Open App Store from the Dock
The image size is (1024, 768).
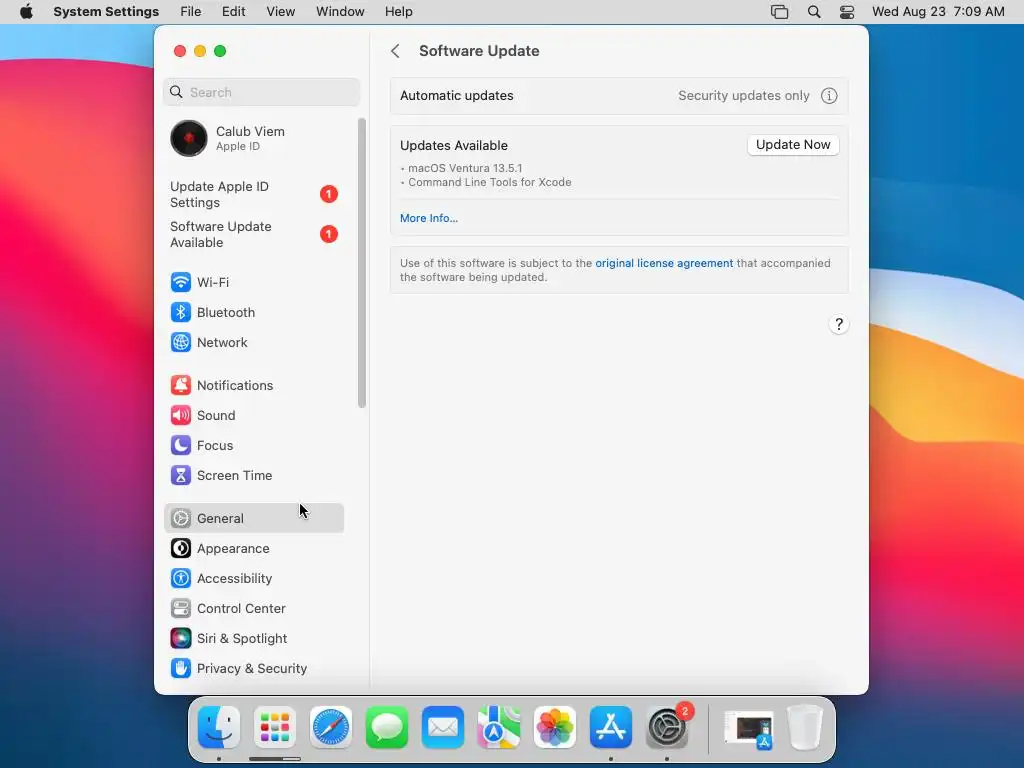[x=611, y=727]
